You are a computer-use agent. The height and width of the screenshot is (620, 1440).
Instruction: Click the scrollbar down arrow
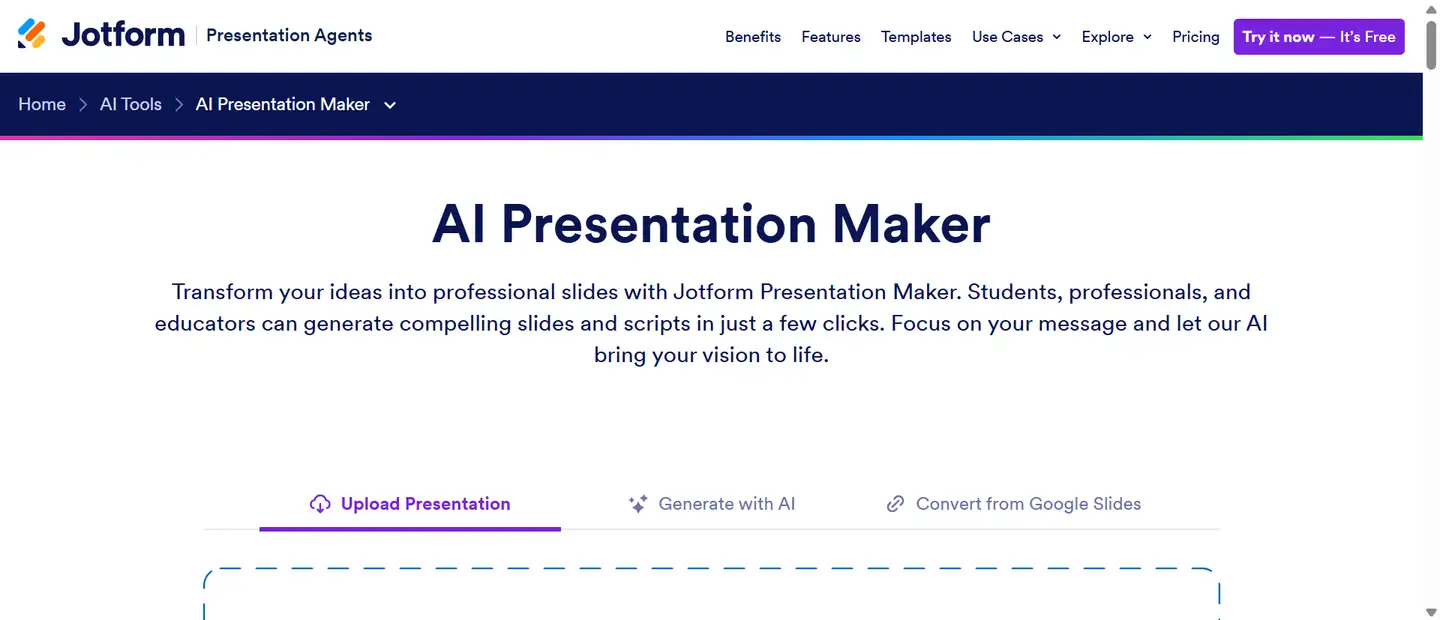tap(1431, 612)
